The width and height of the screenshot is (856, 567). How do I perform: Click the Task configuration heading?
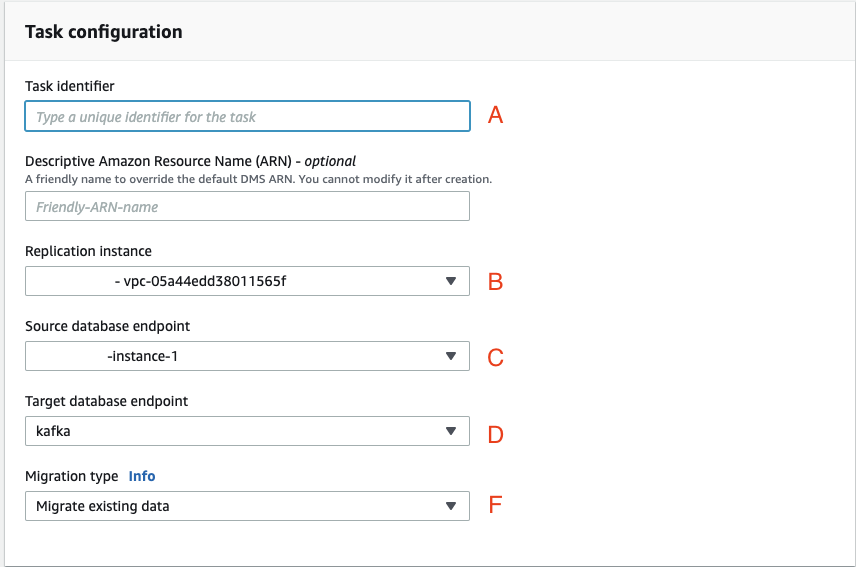pyautogui.click(x=104, y=32)
